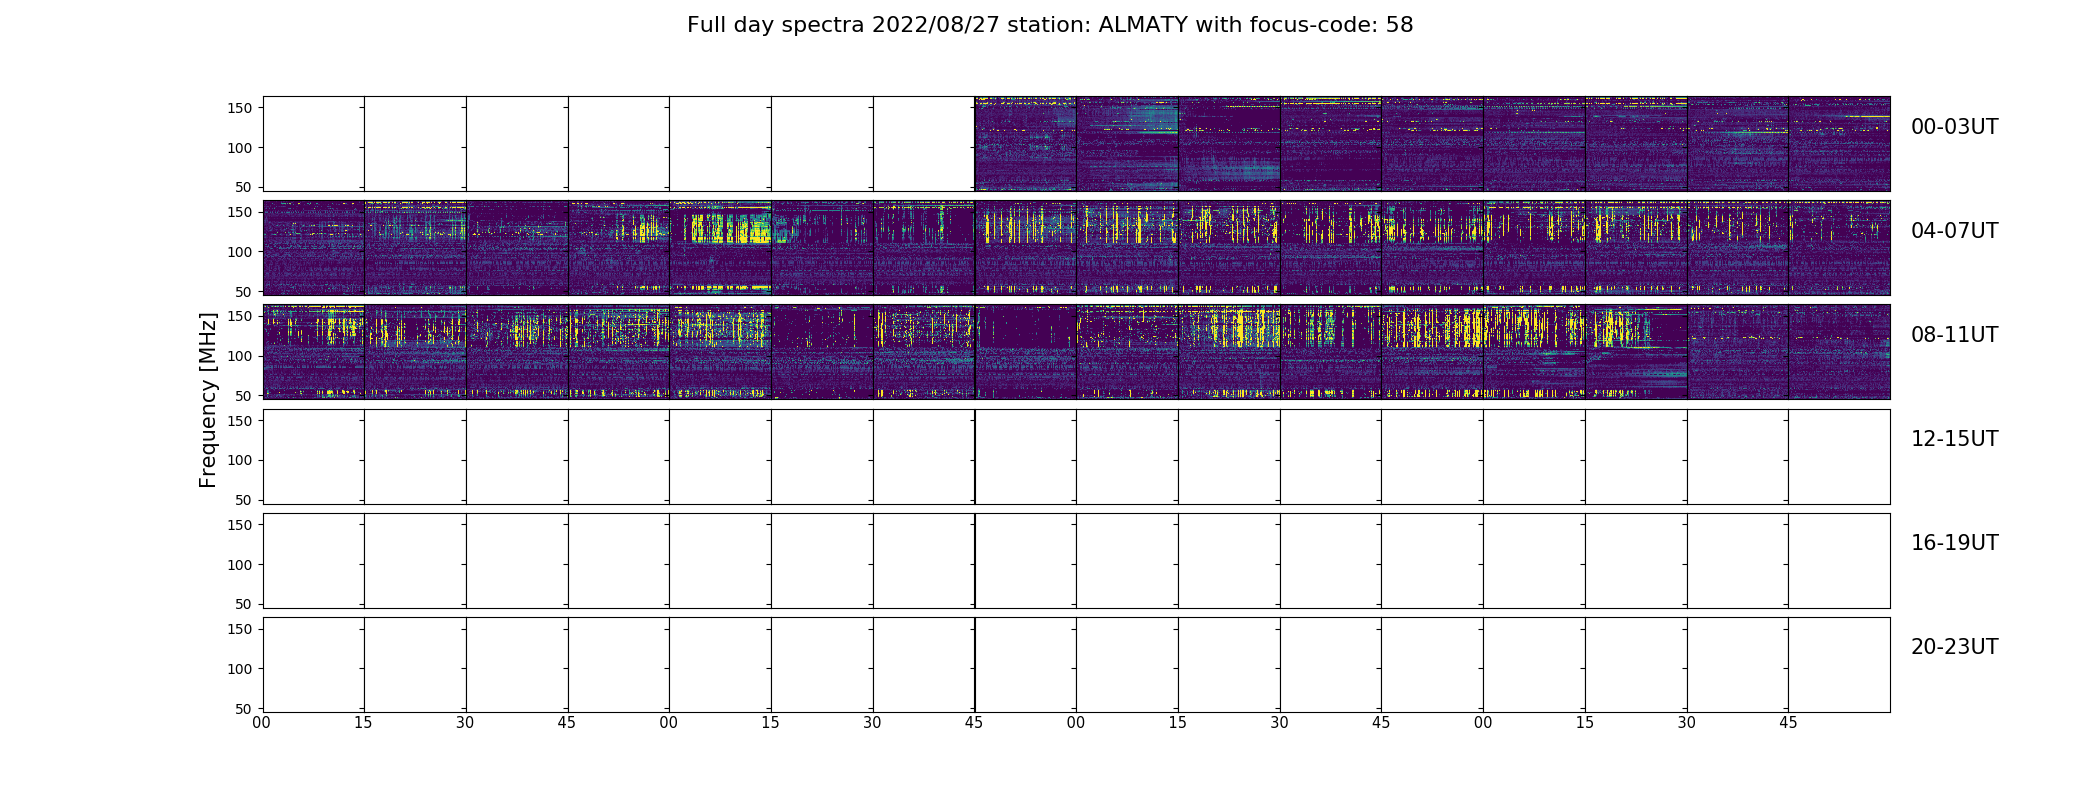The image size is (2100, 800).
Task: Click the 150 tick on 00-03UT frequency axis
Action: [x=241, y=108]
